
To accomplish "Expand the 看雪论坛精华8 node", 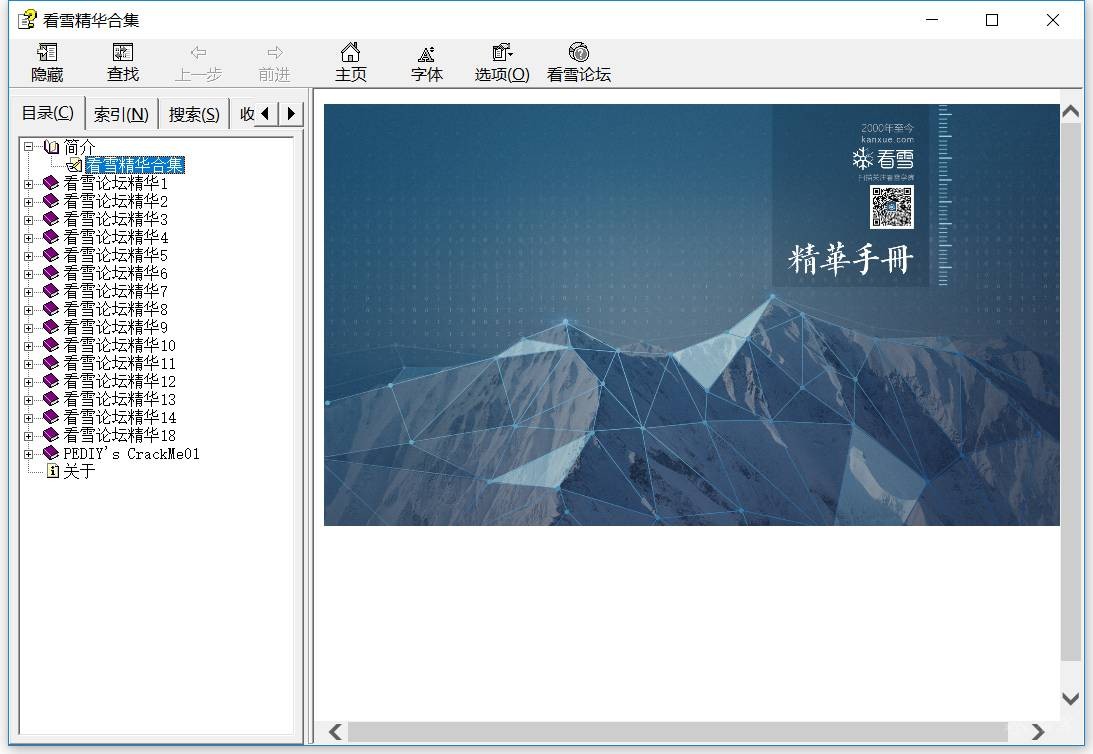I will pos(29,311).
